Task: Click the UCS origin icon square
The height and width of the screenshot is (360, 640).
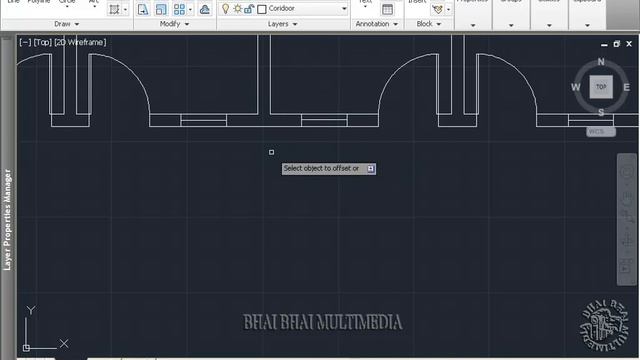Action: pyautogui.click(x=26, y=348)
